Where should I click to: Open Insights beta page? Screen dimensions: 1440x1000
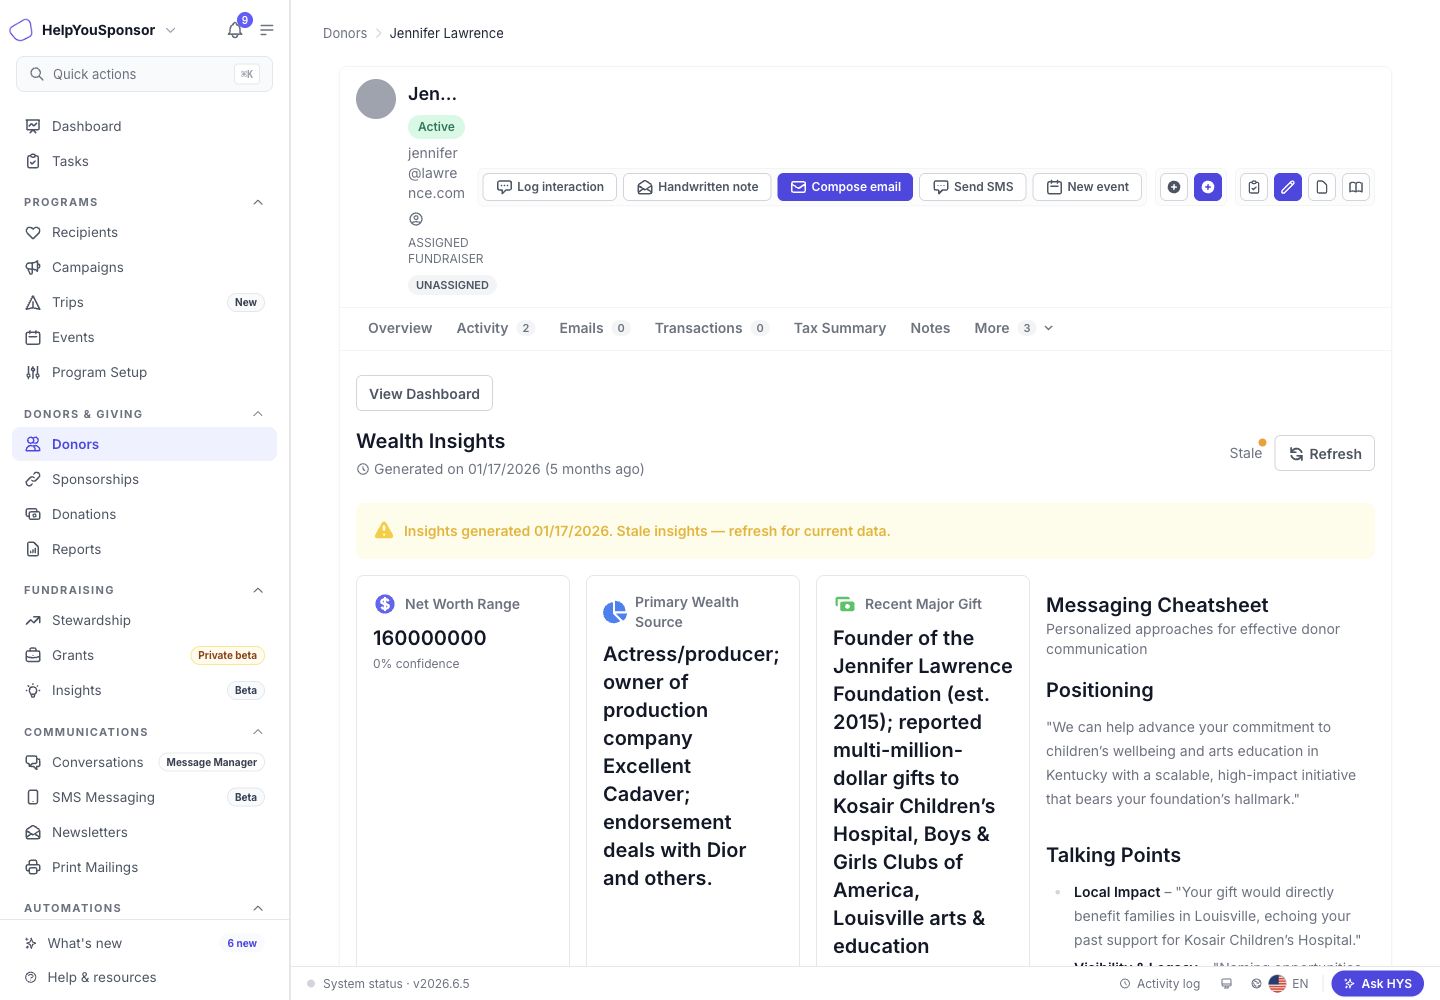(144, 690)
